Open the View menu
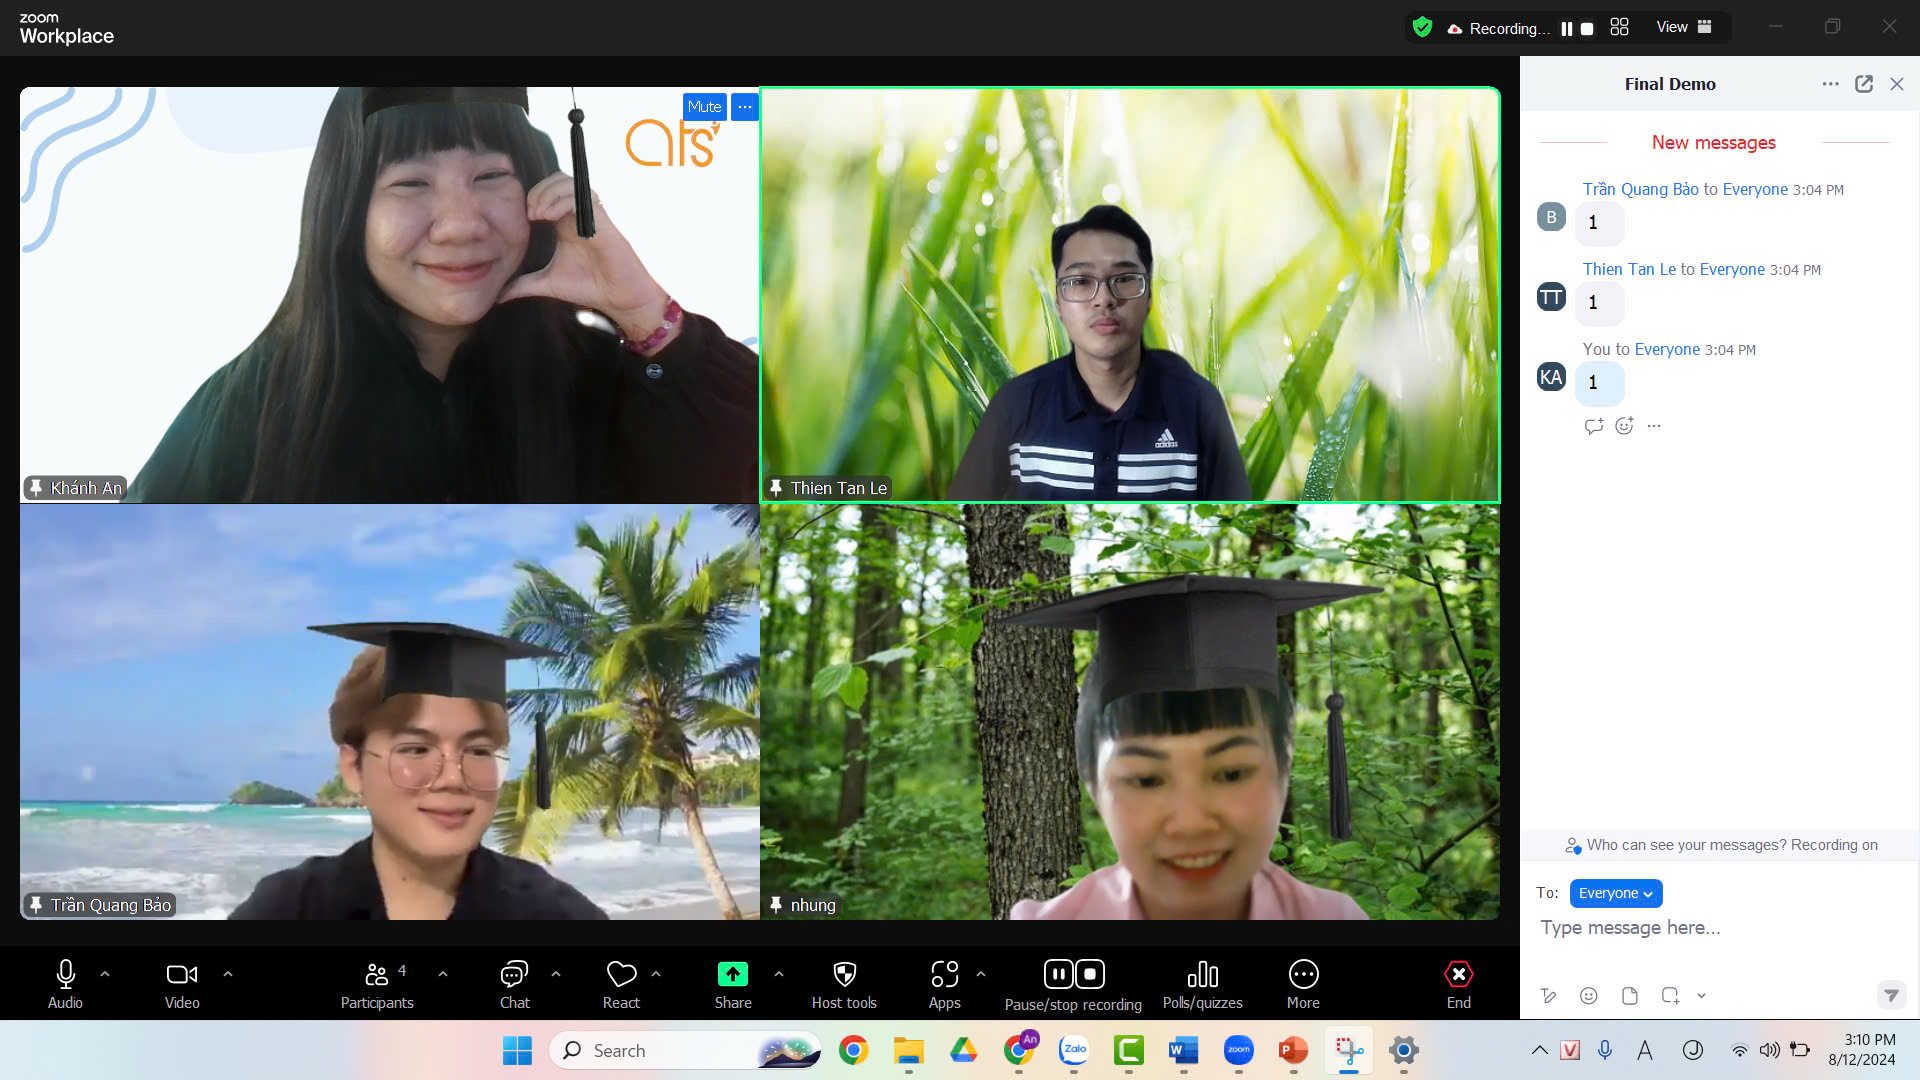1920x1080 pixels. pyautogui.click(x=1683, y=28)
